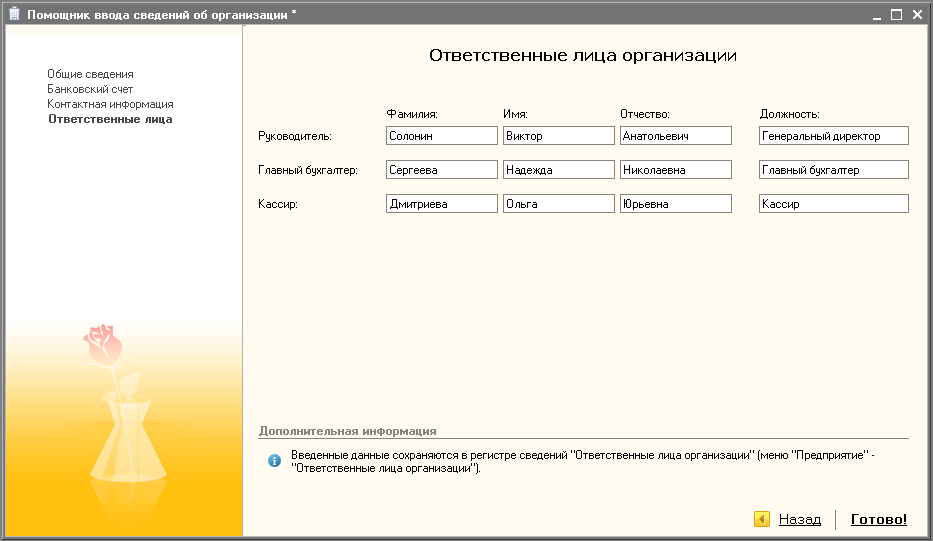
Task: Edit the director's surname field Солонин
Action: [441, 136]
